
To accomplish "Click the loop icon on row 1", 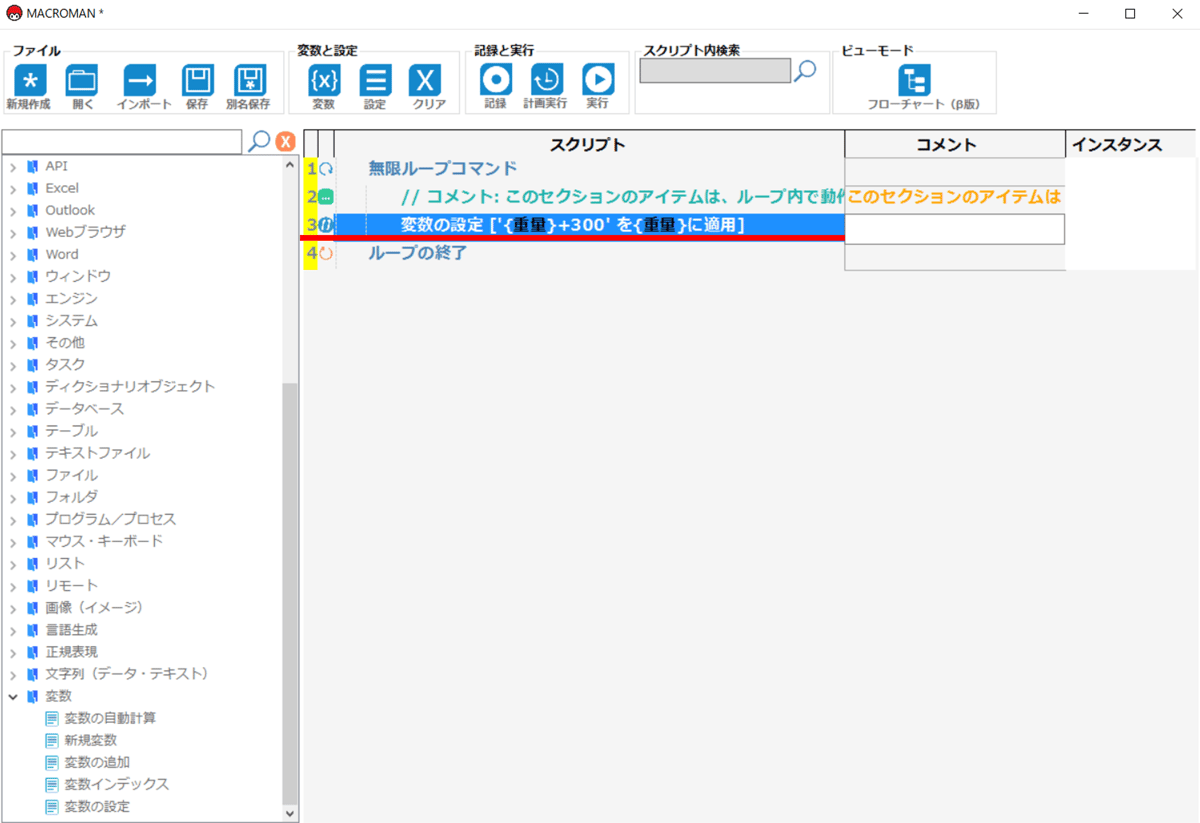I will [326, 170].
